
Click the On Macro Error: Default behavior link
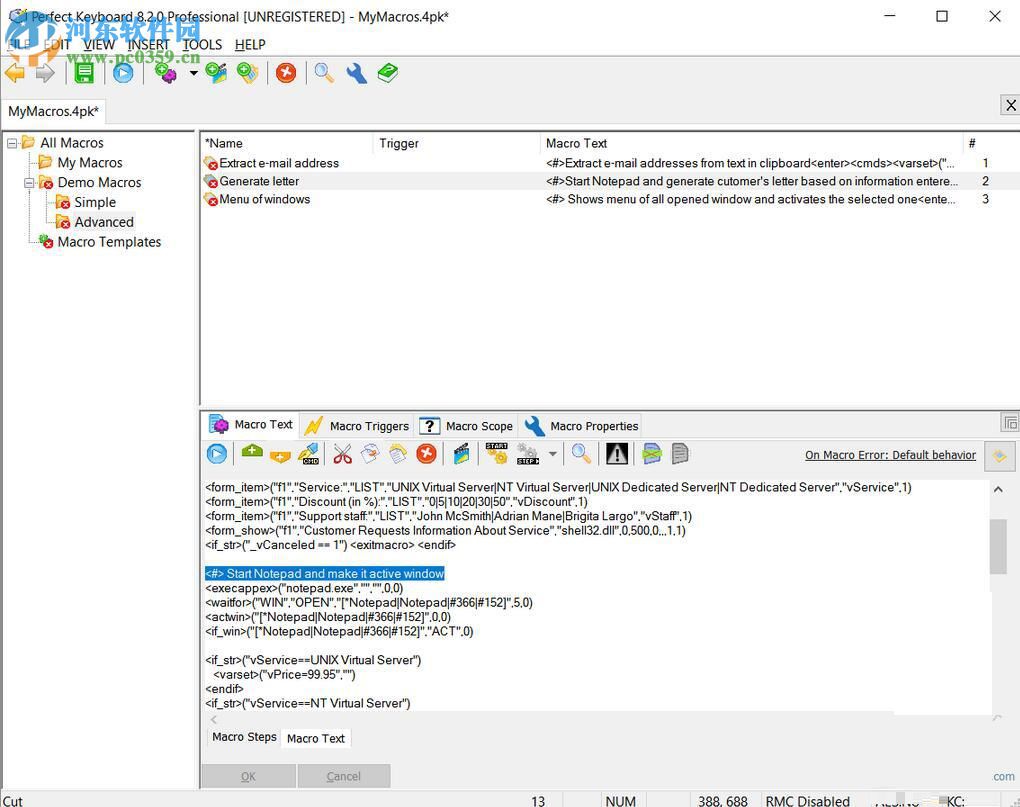pyautogui.click(x=890, y=455)
